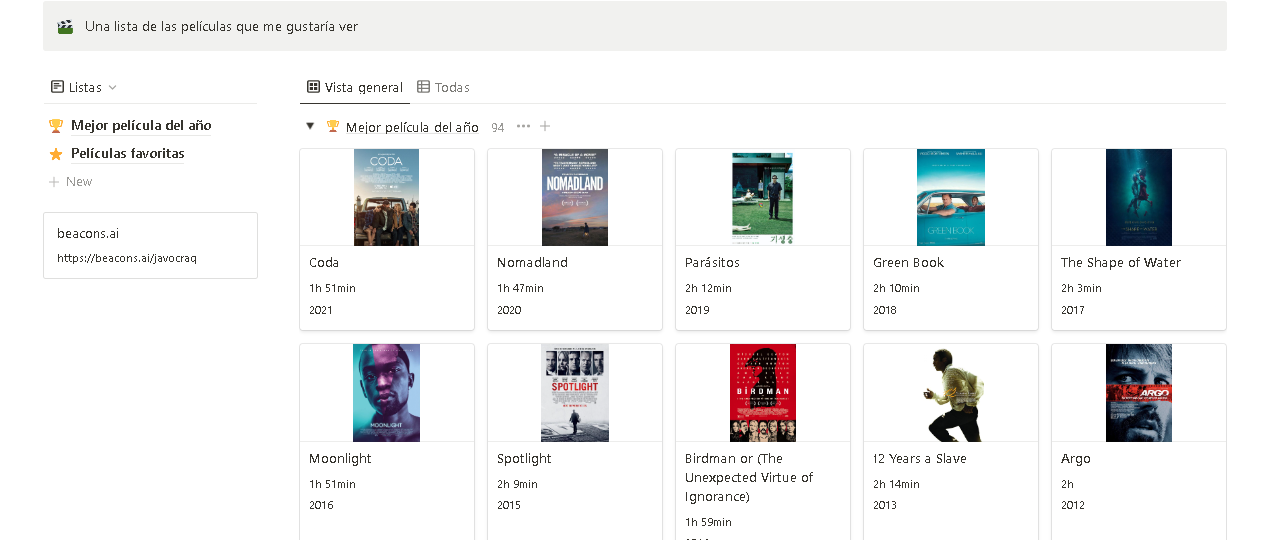
Task: Open the Green Book movie poster
Action: [951, 197]
